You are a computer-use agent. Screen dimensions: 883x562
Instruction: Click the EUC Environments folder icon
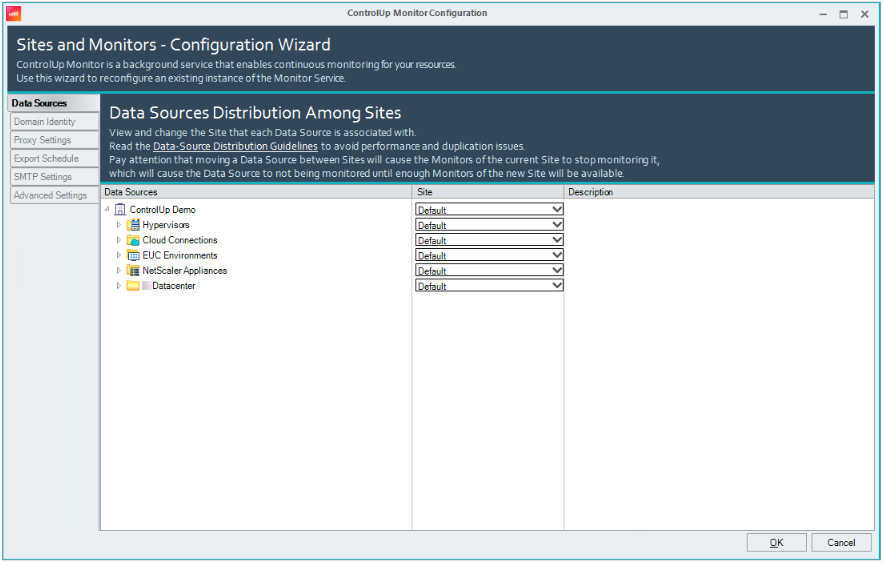click(x=133, y=255)
